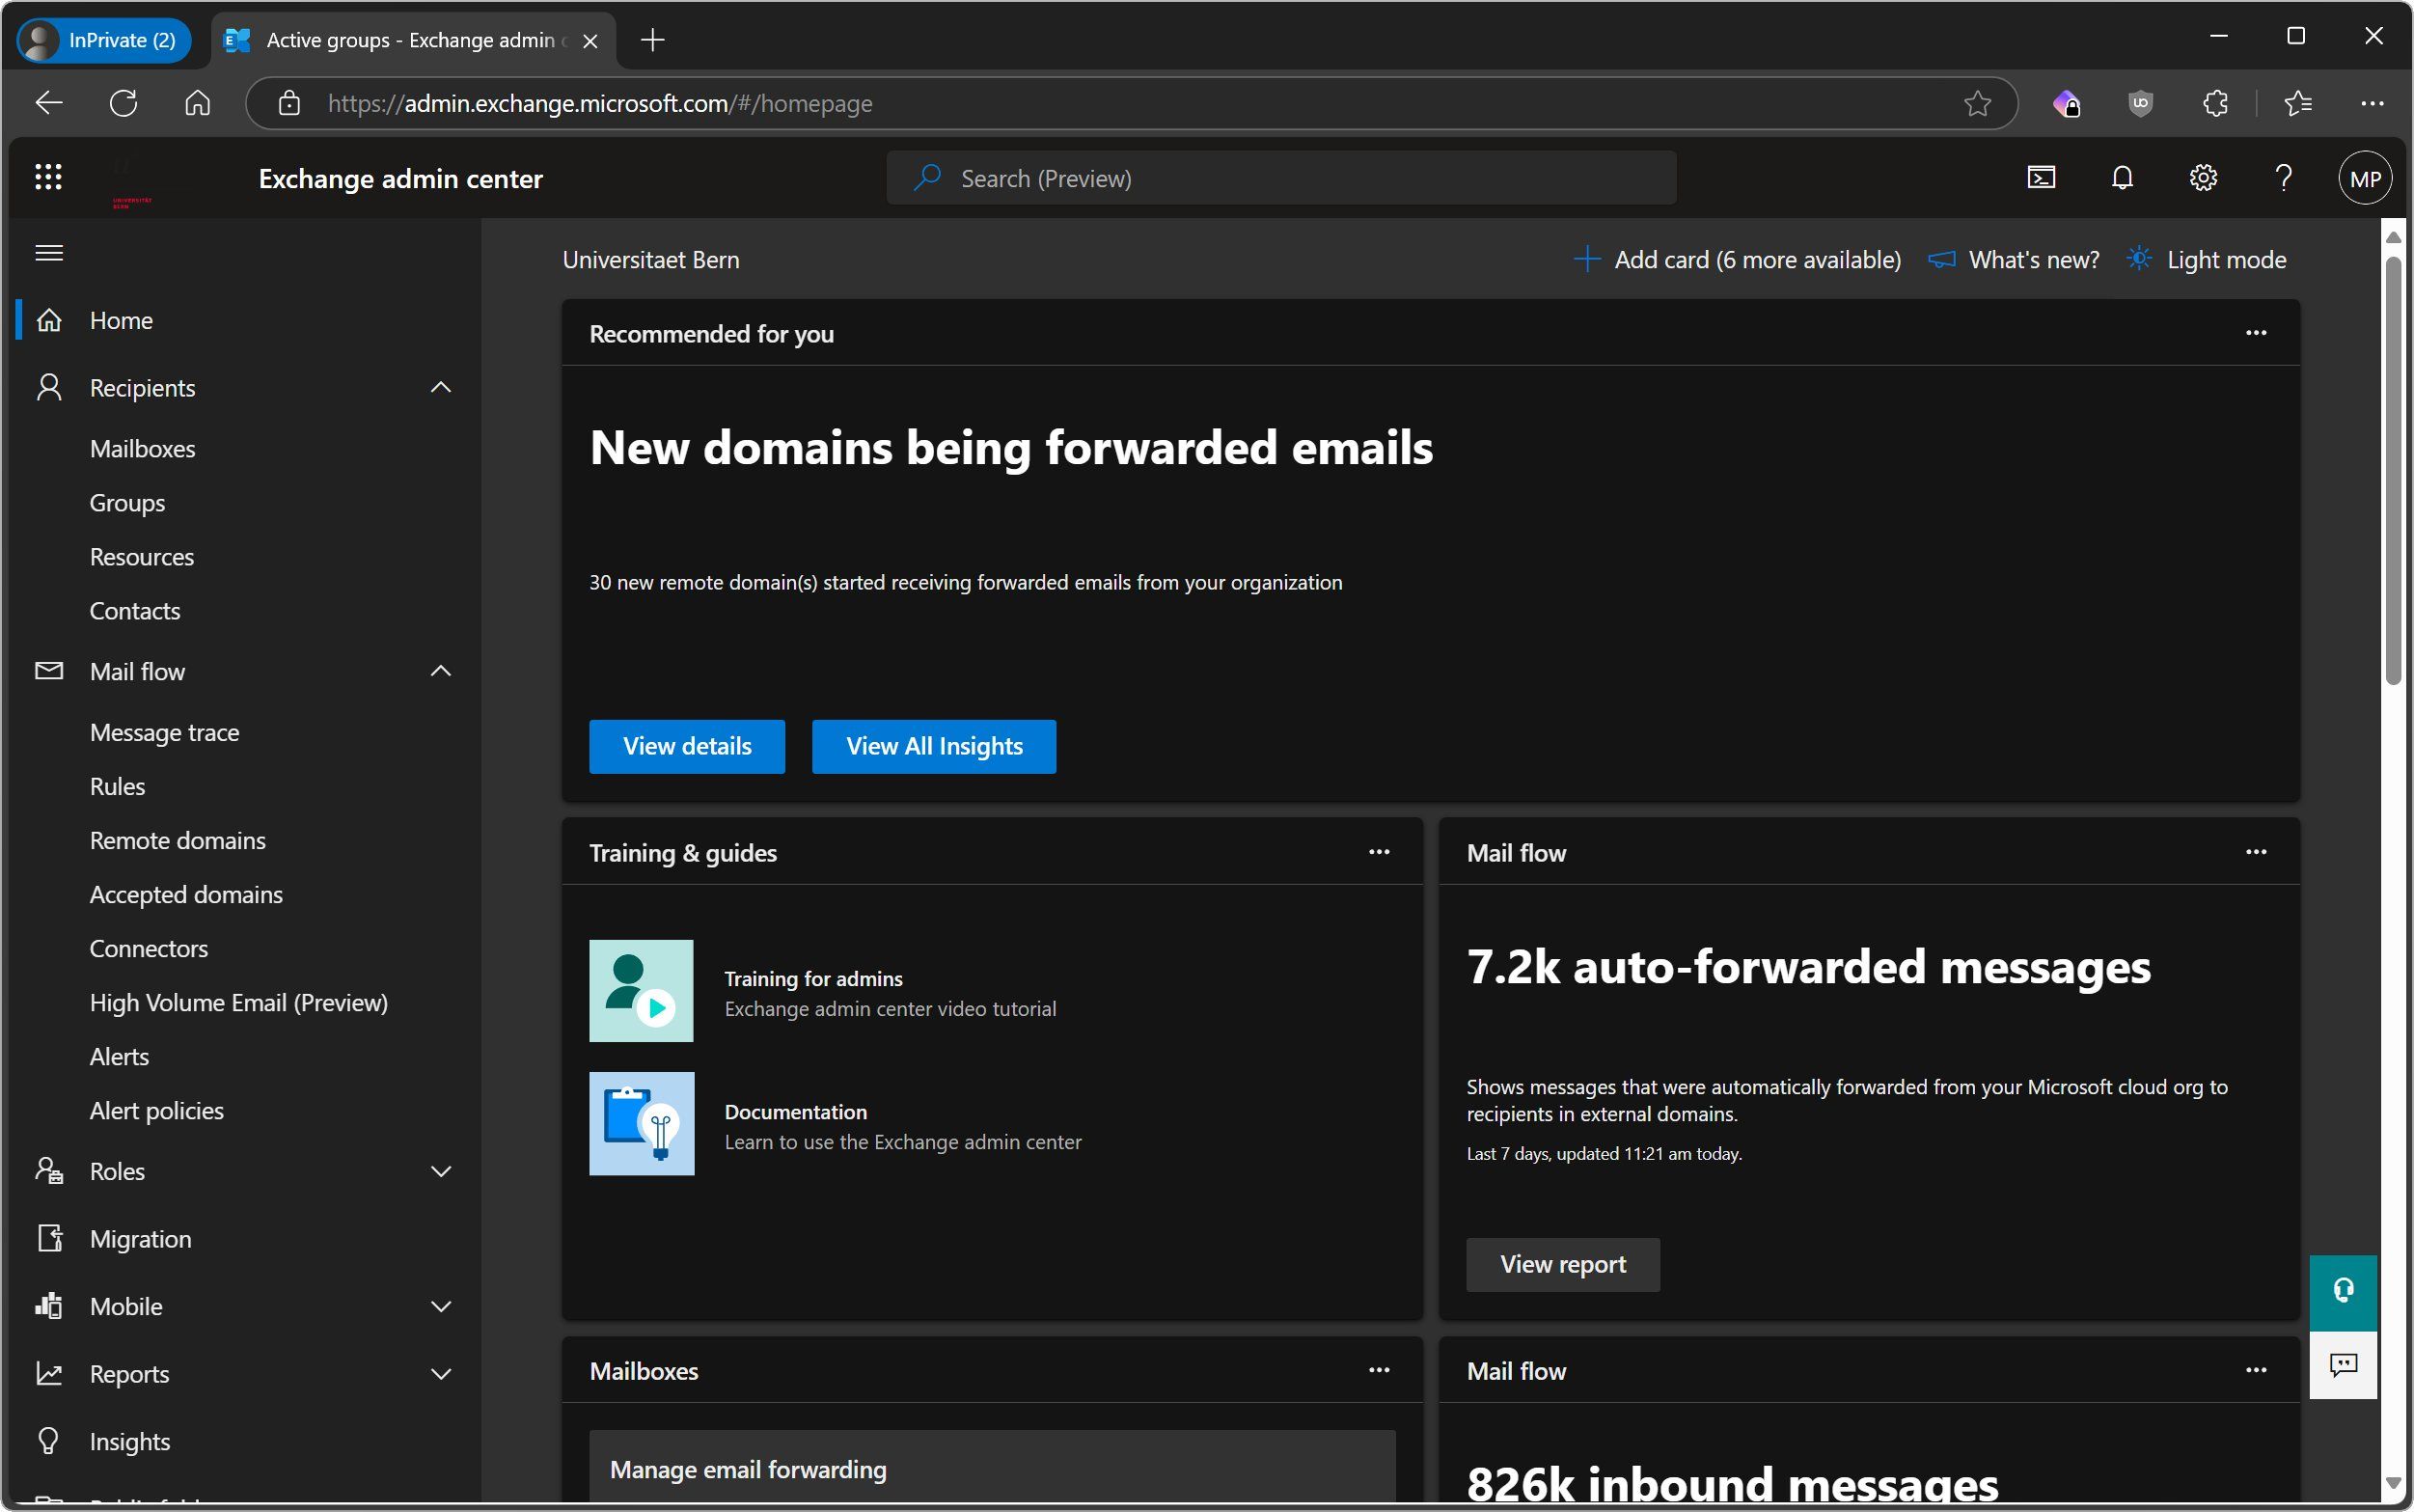The image size is (2414, 1512).
Task: Open uBlock shield extension icon
Action: 2140,103
